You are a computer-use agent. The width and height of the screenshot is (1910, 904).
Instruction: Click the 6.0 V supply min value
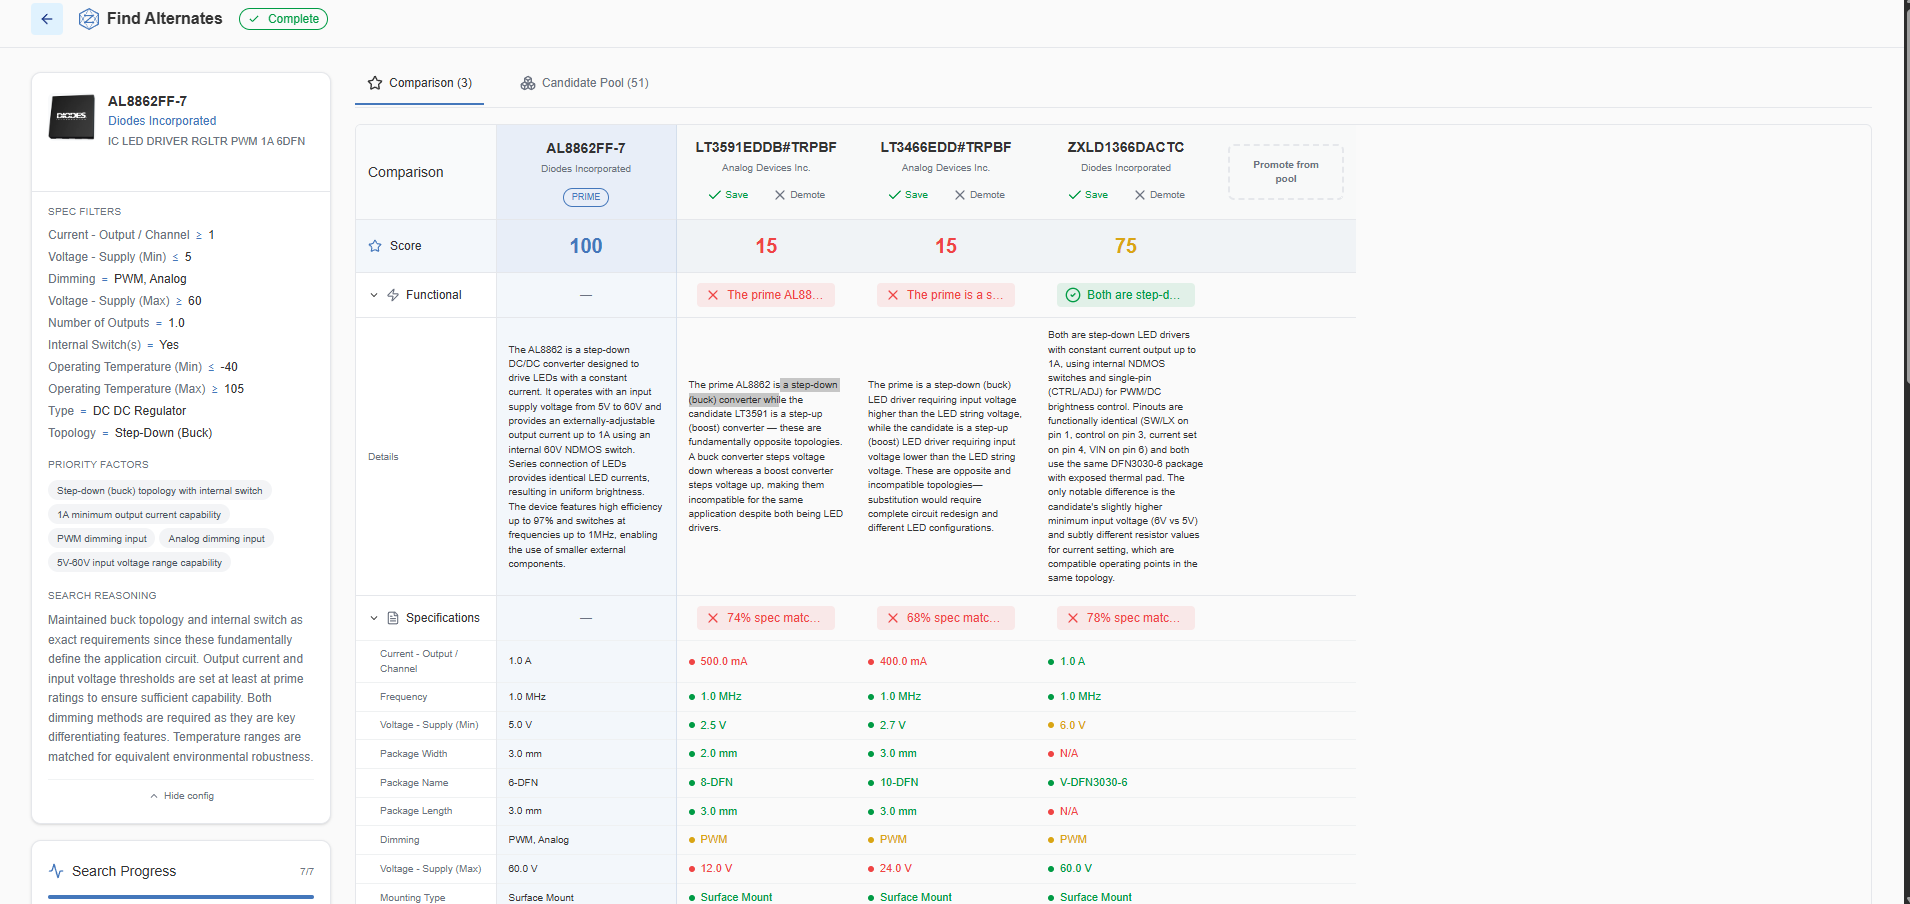point(1072,726)
